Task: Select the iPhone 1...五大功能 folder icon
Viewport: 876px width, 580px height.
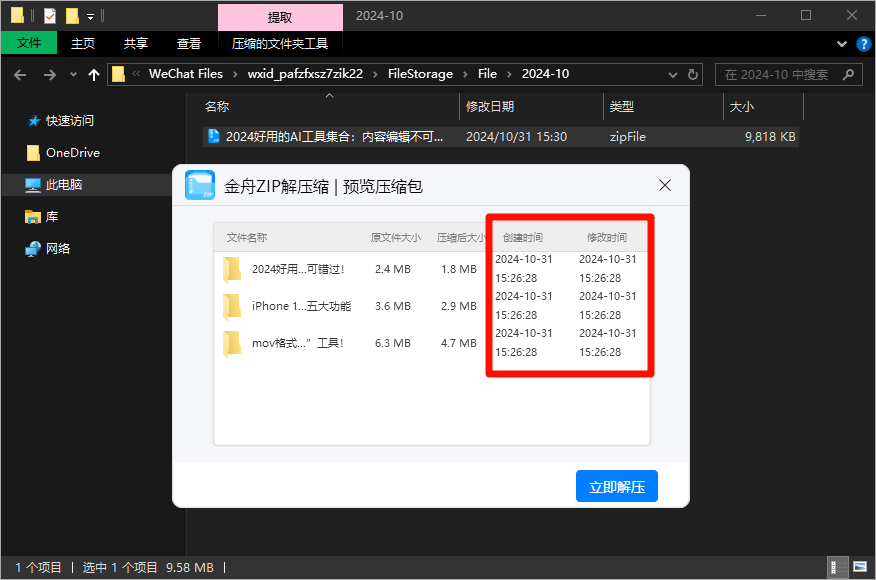Action: 232,306
